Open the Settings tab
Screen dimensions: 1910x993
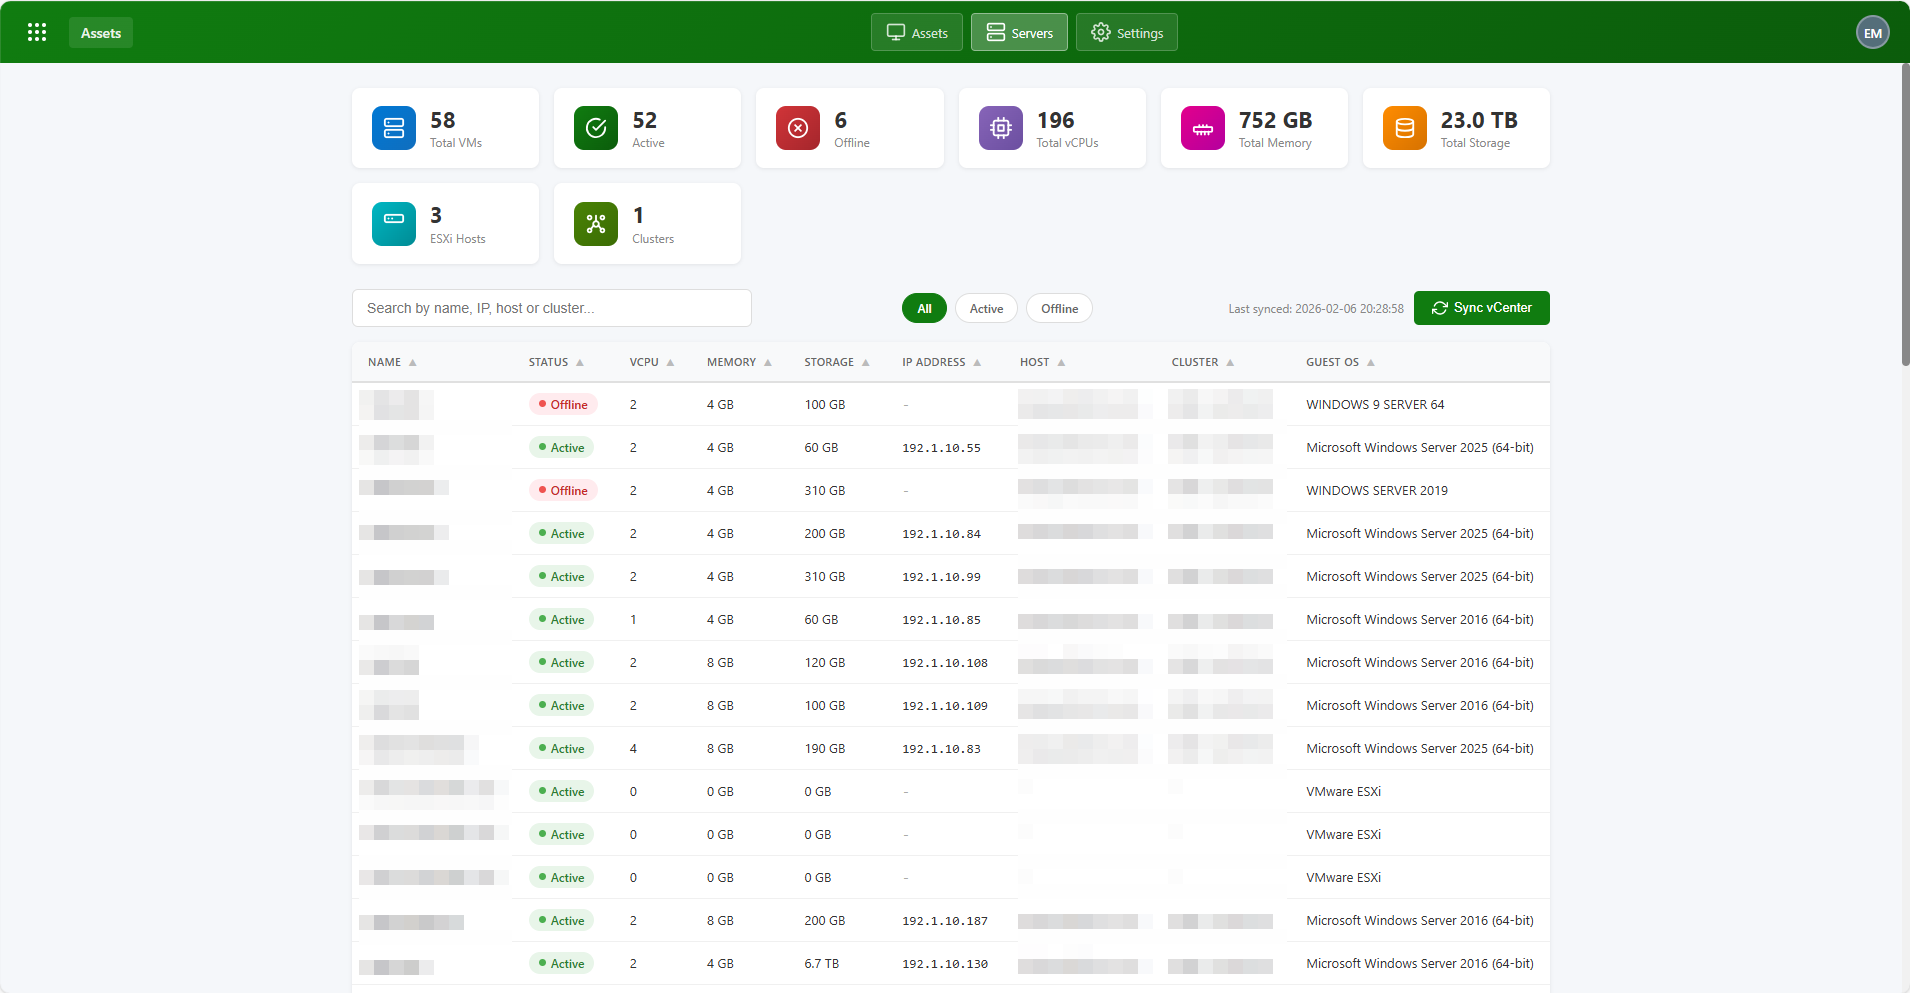tap(1127, 33)
